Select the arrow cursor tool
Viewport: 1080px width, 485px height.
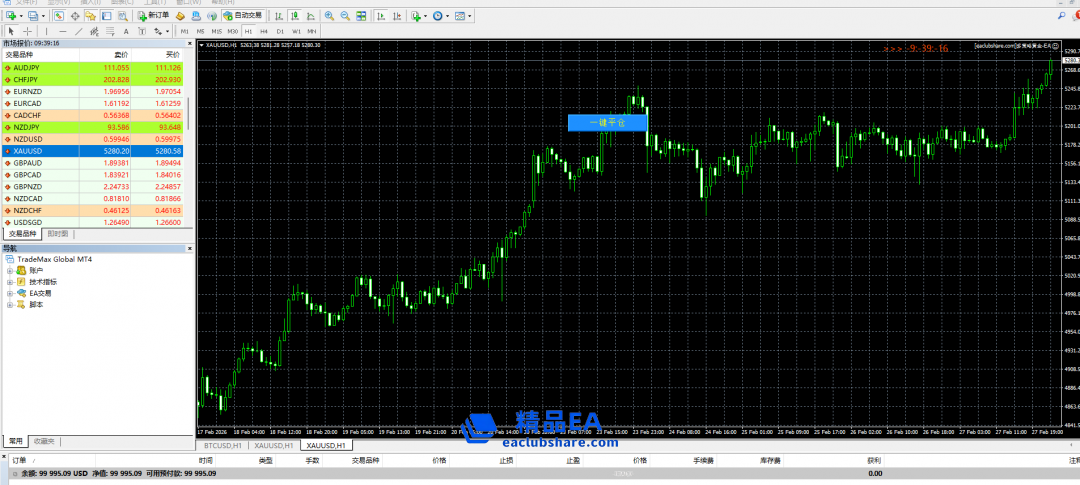pyautogui.click(x=9, y=31)
